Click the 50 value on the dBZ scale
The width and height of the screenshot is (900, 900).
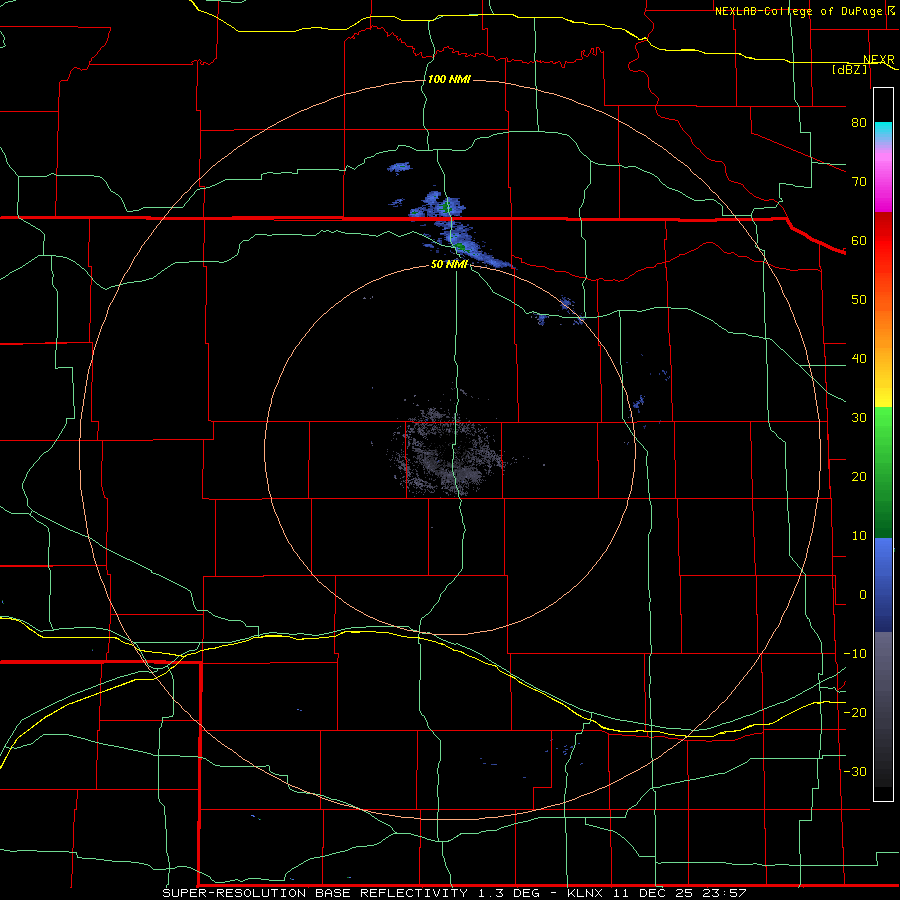tap(859, 300)
